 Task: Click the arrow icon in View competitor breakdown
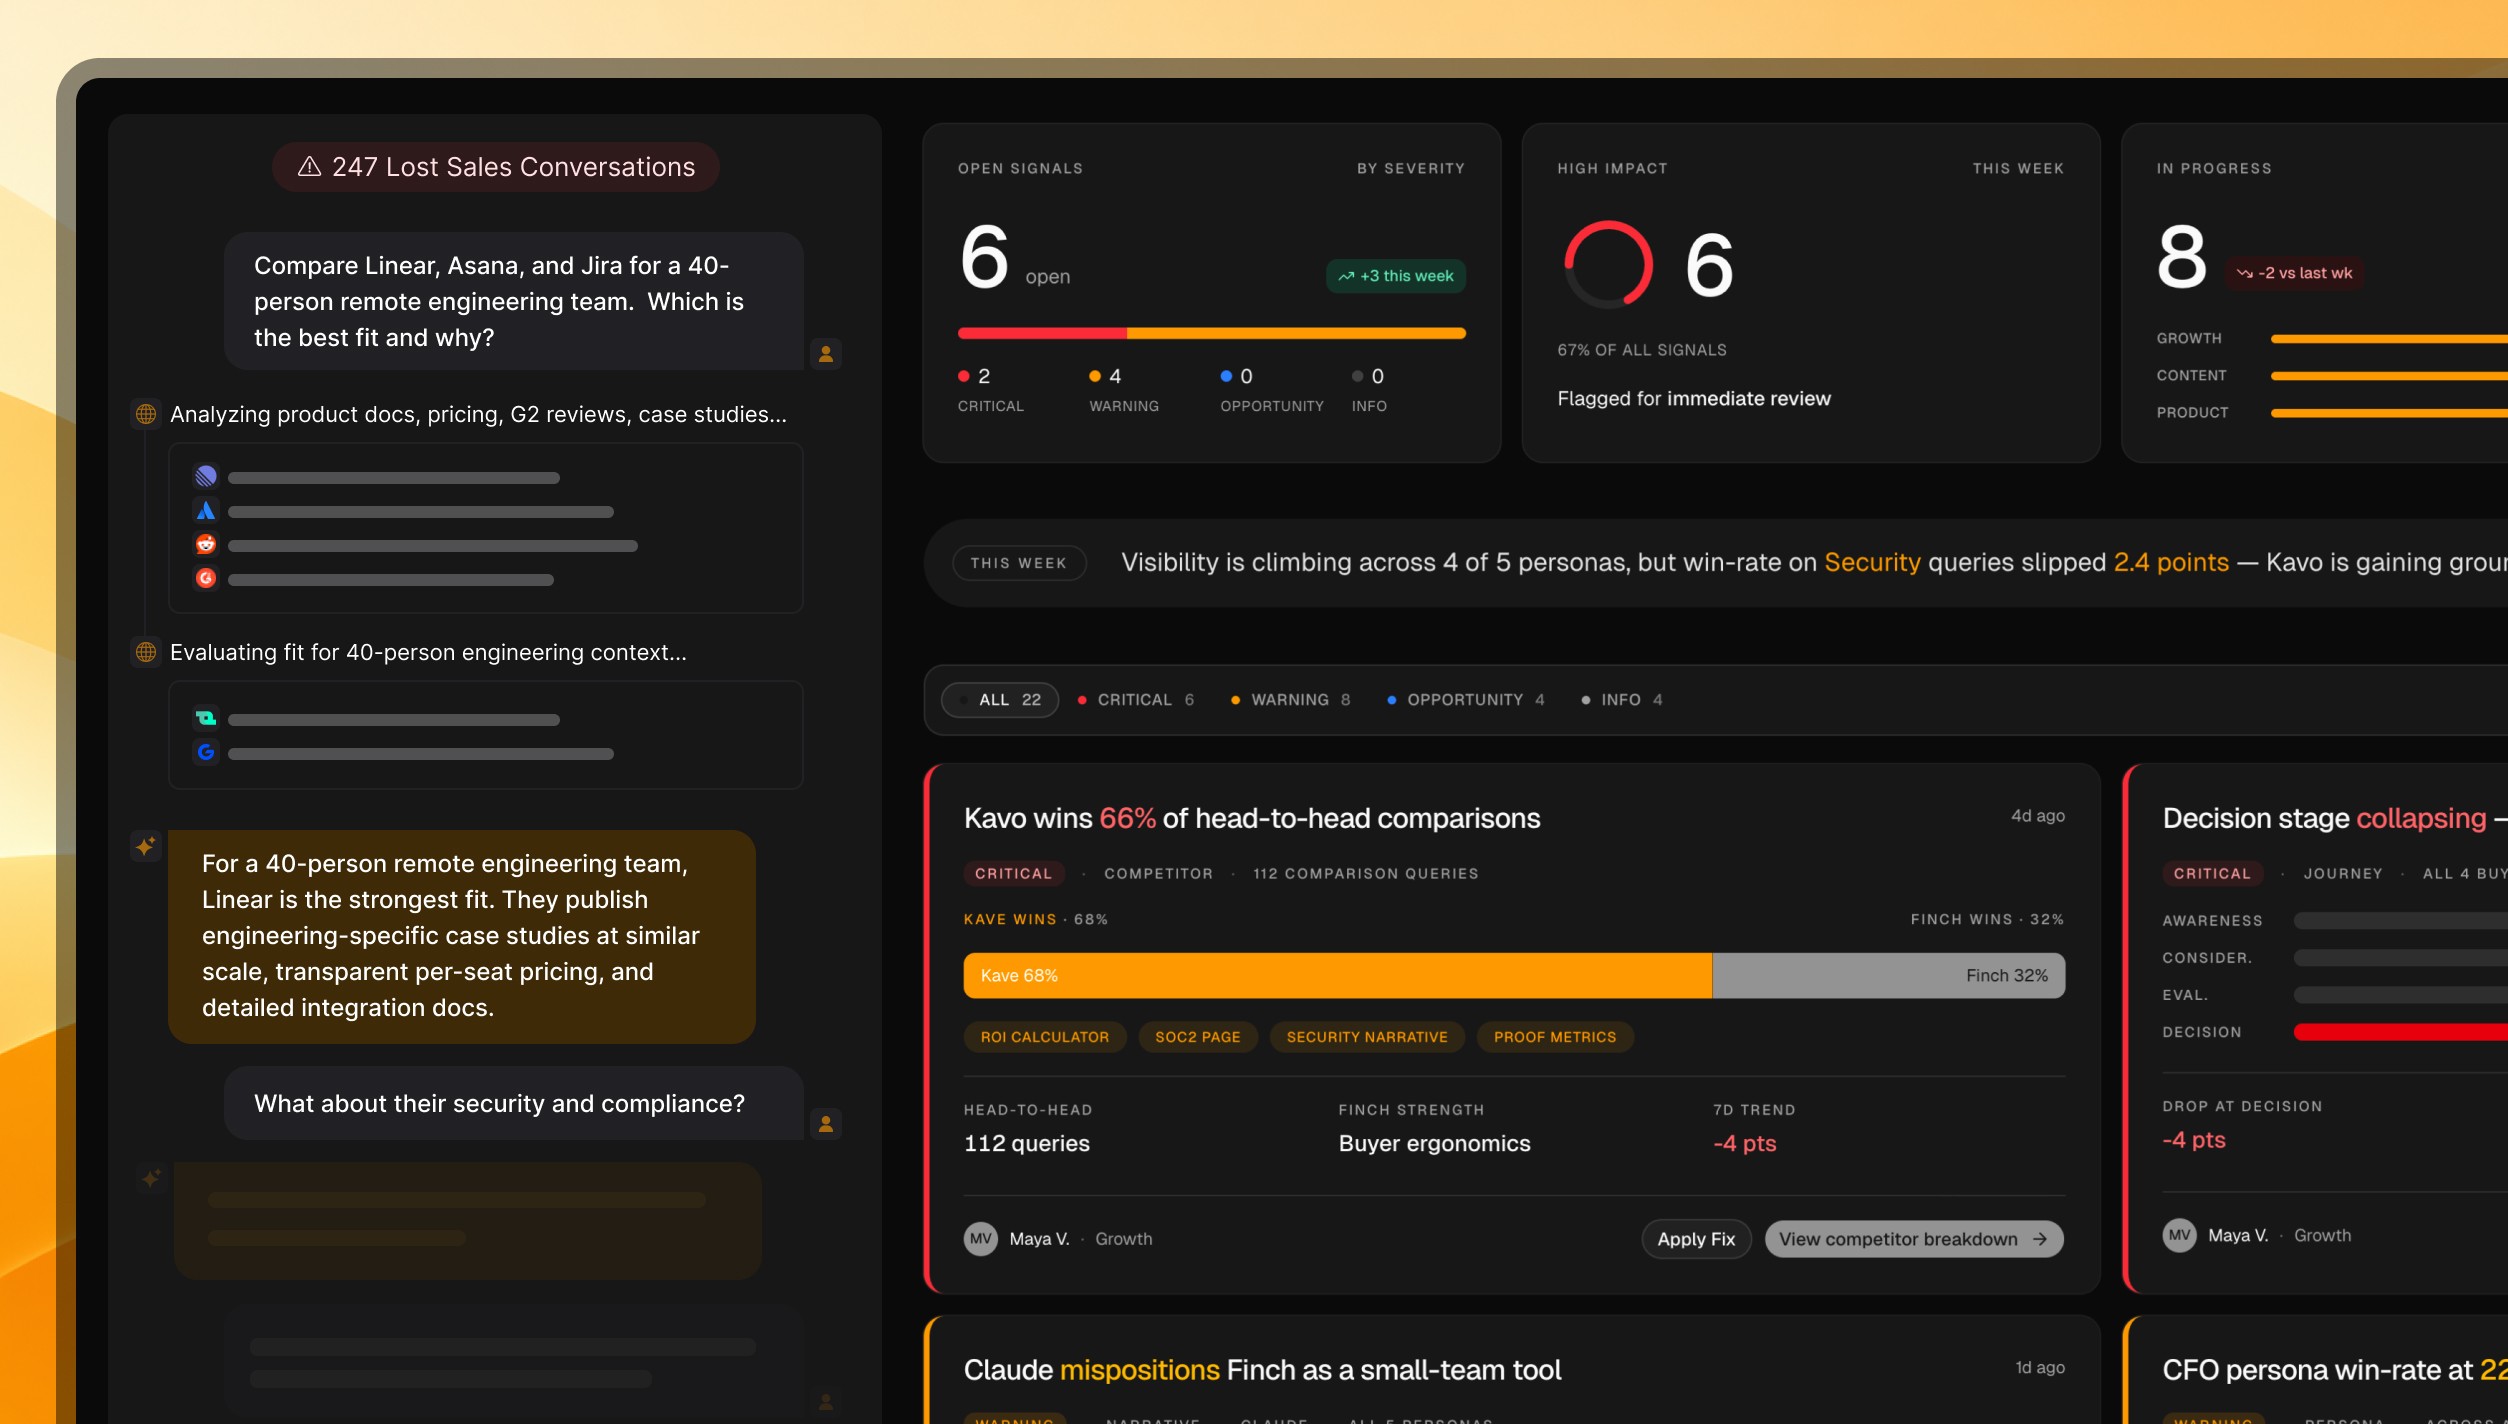pos(2040,1239)
